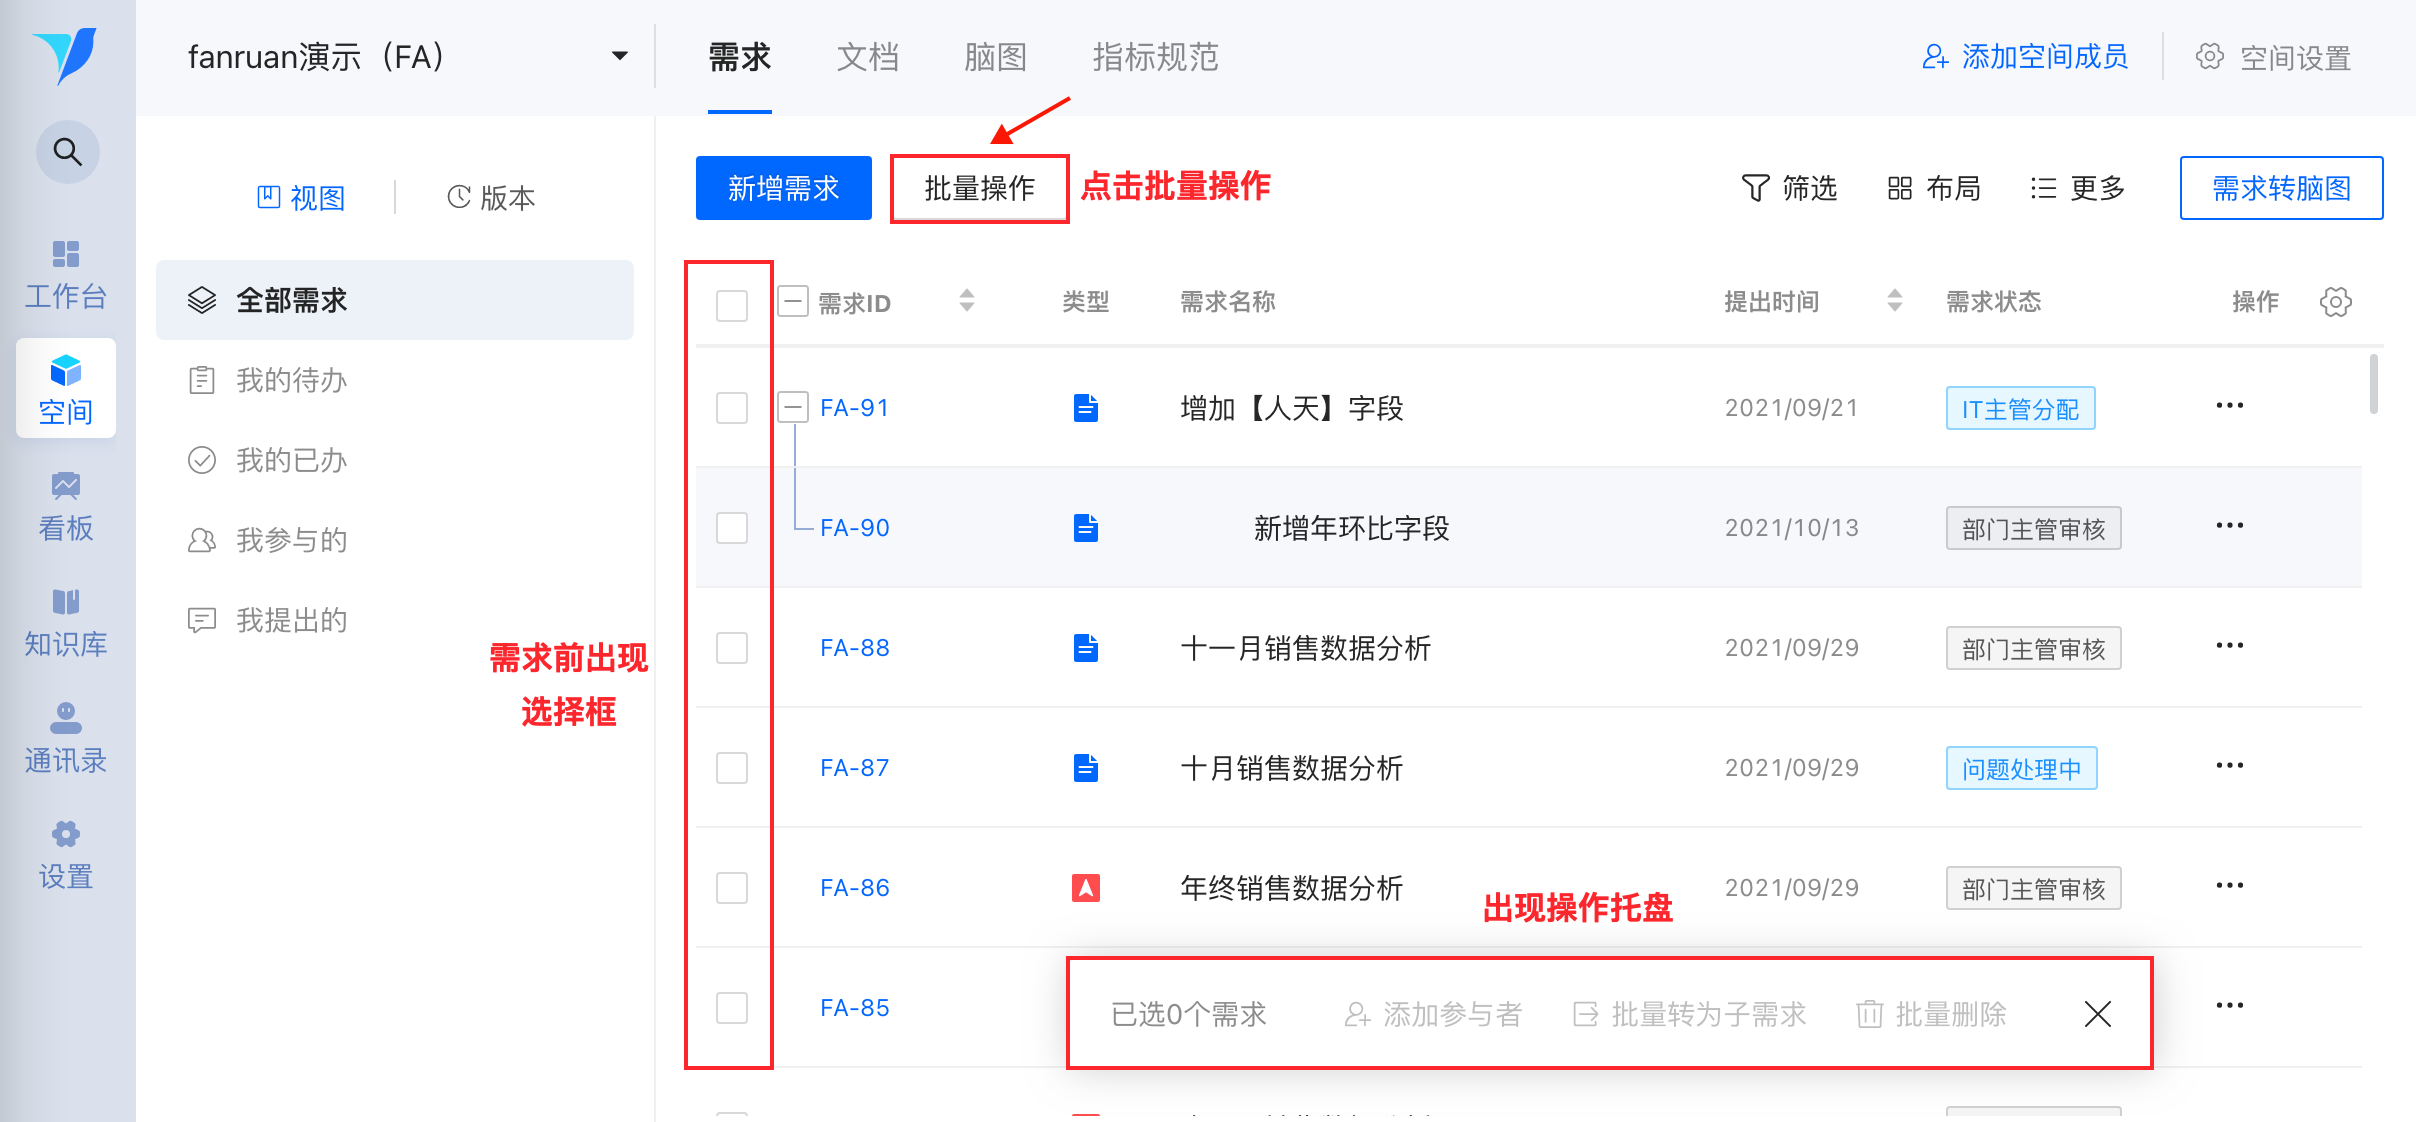Sort by the 提出时间 column arrows
The image size is (2416, 1122).
tap(1894, 301)
